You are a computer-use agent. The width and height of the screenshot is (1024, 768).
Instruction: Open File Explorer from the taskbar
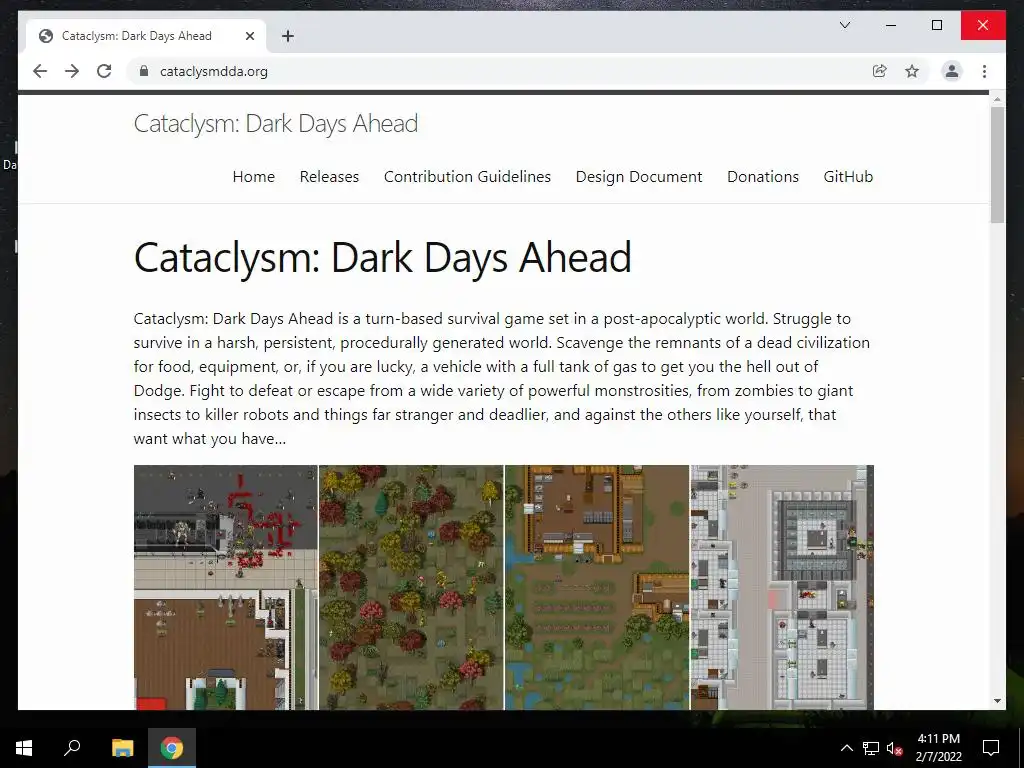tap(122, 748)
